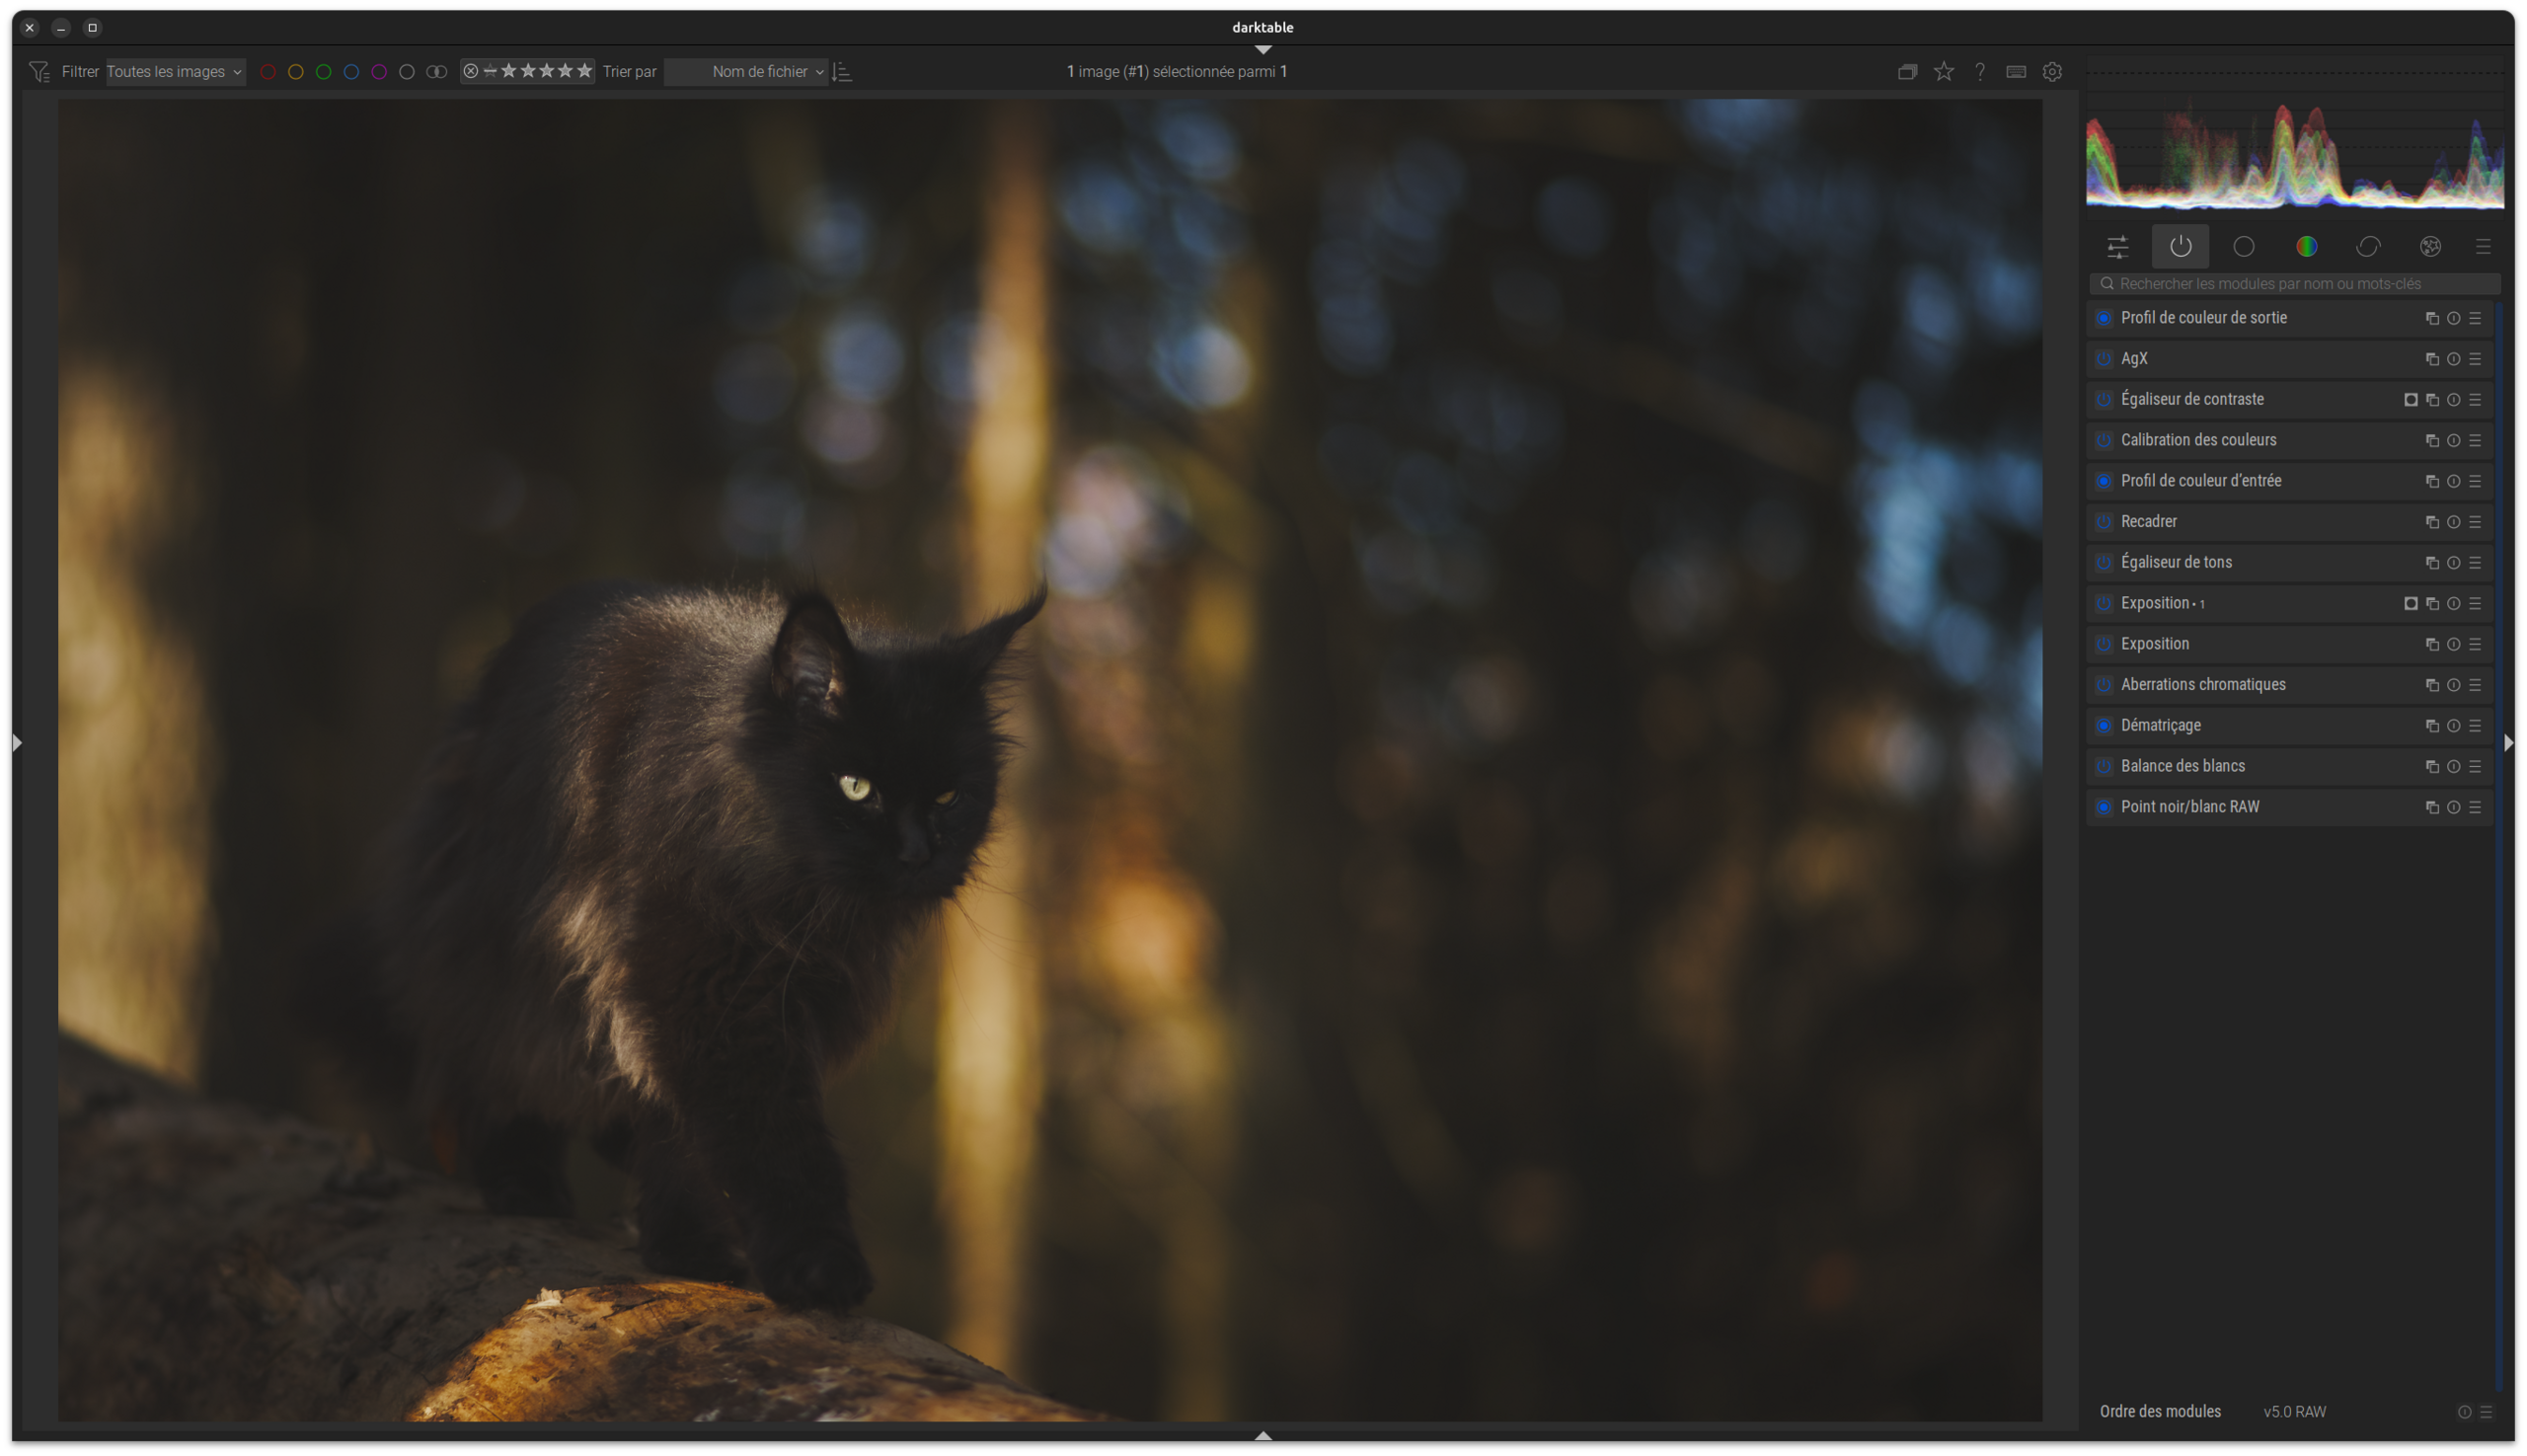Create a new instance of the AgX module
Viewport: 2527px width, 1456px height.
[2432, 359]
